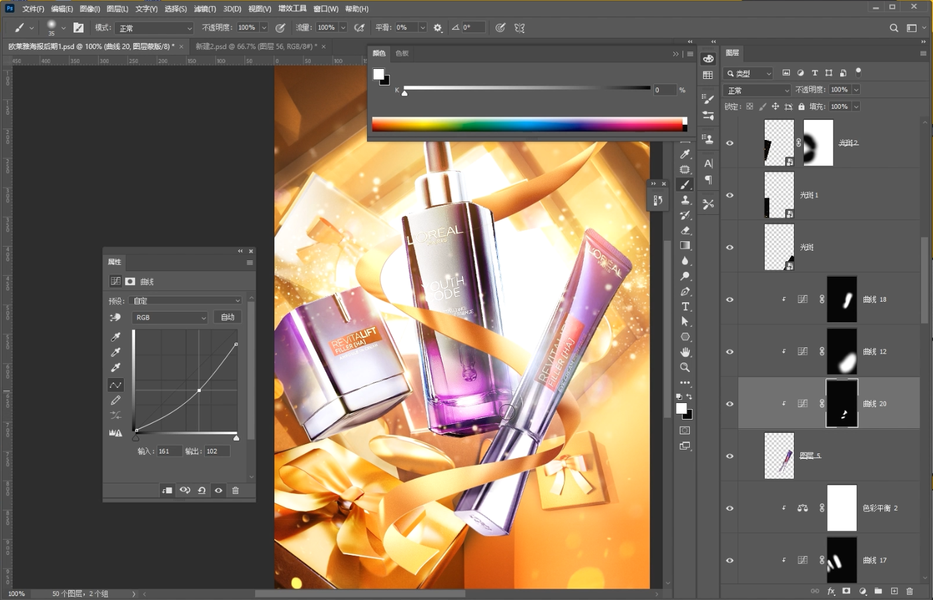Switch to the 新建2.psd document tab
This screenshot has width=933, height=600.
[255, 46]
